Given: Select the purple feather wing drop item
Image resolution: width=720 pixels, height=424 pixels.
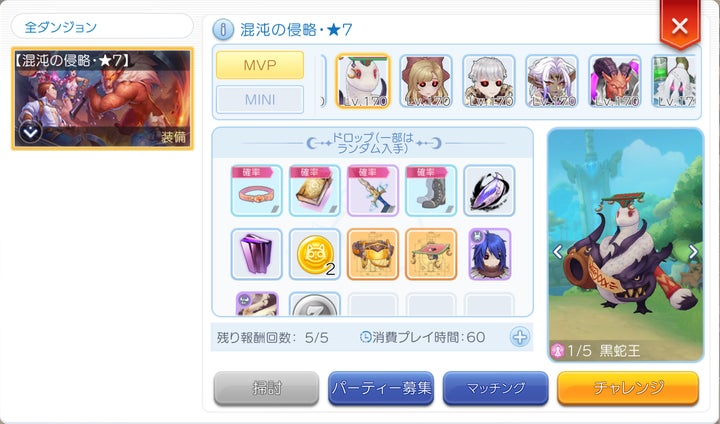Looking at the screenshot, I should 489,191.
